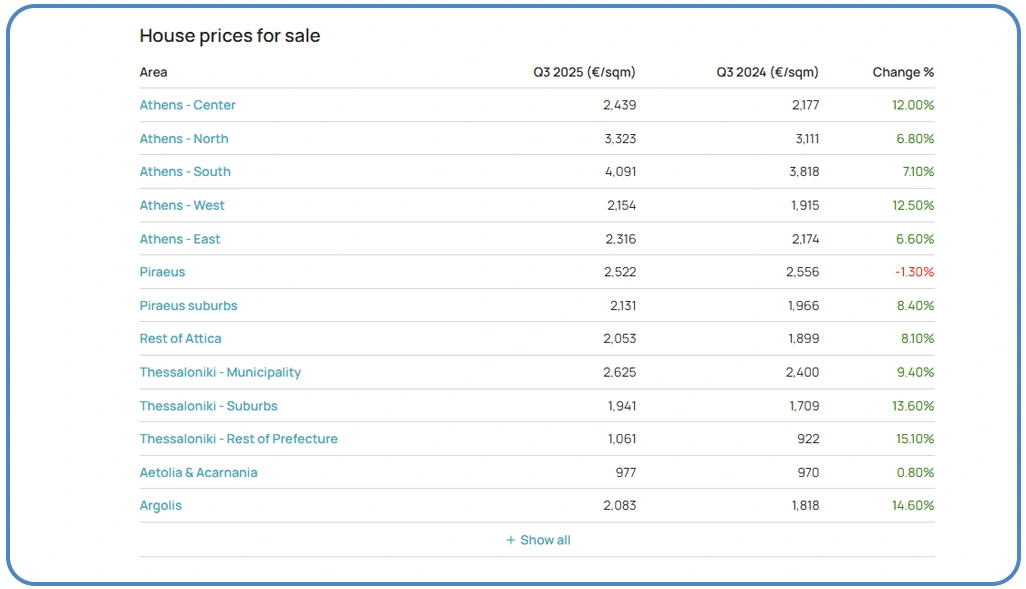This screenshot has width=1026, height=589.
Task: Go to Aetolia & Acarnania link
Action: (198, 473)
